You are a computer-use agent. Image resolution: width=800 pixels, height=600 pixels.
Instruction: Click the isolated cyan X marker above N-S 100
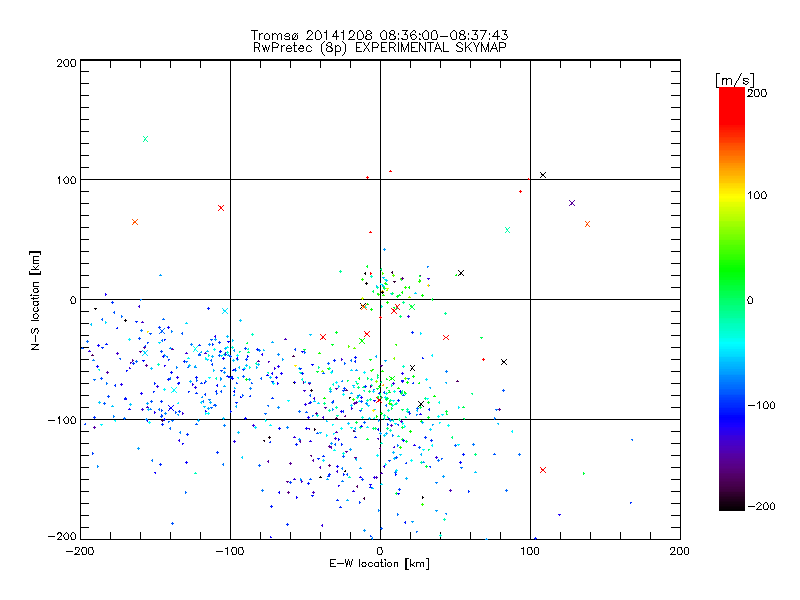coord(145,139)
